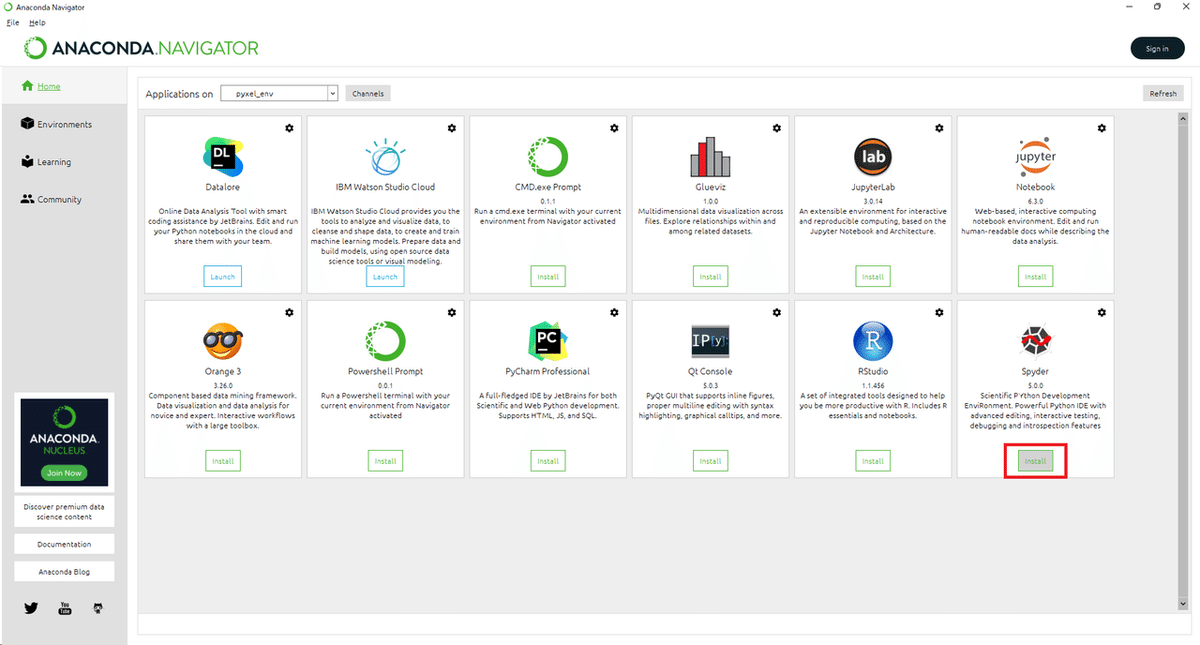The image size is (1200, 645).
Task: Open Anaconda's YouTube channel icon
Action: [x=65, y=607]
